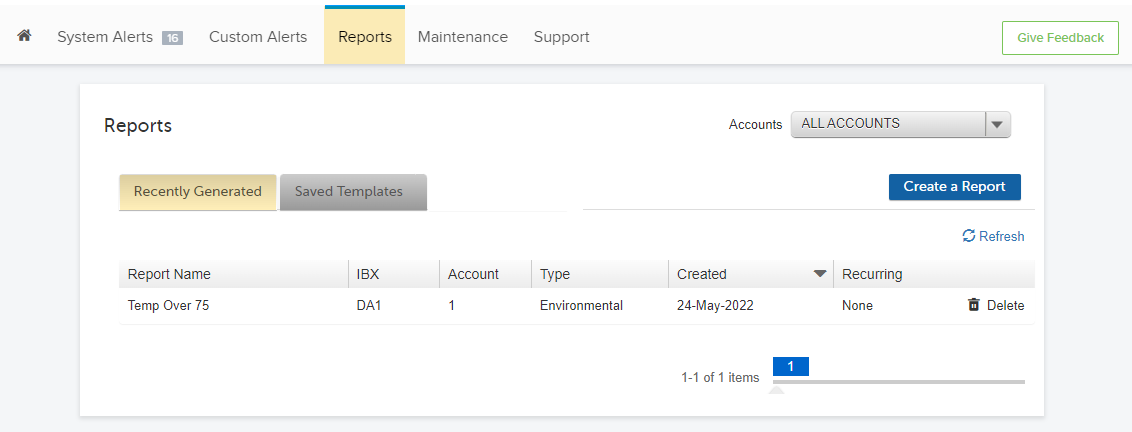Click the refresh circular arrows icon
1132x432 pixels.
(969, 236)
